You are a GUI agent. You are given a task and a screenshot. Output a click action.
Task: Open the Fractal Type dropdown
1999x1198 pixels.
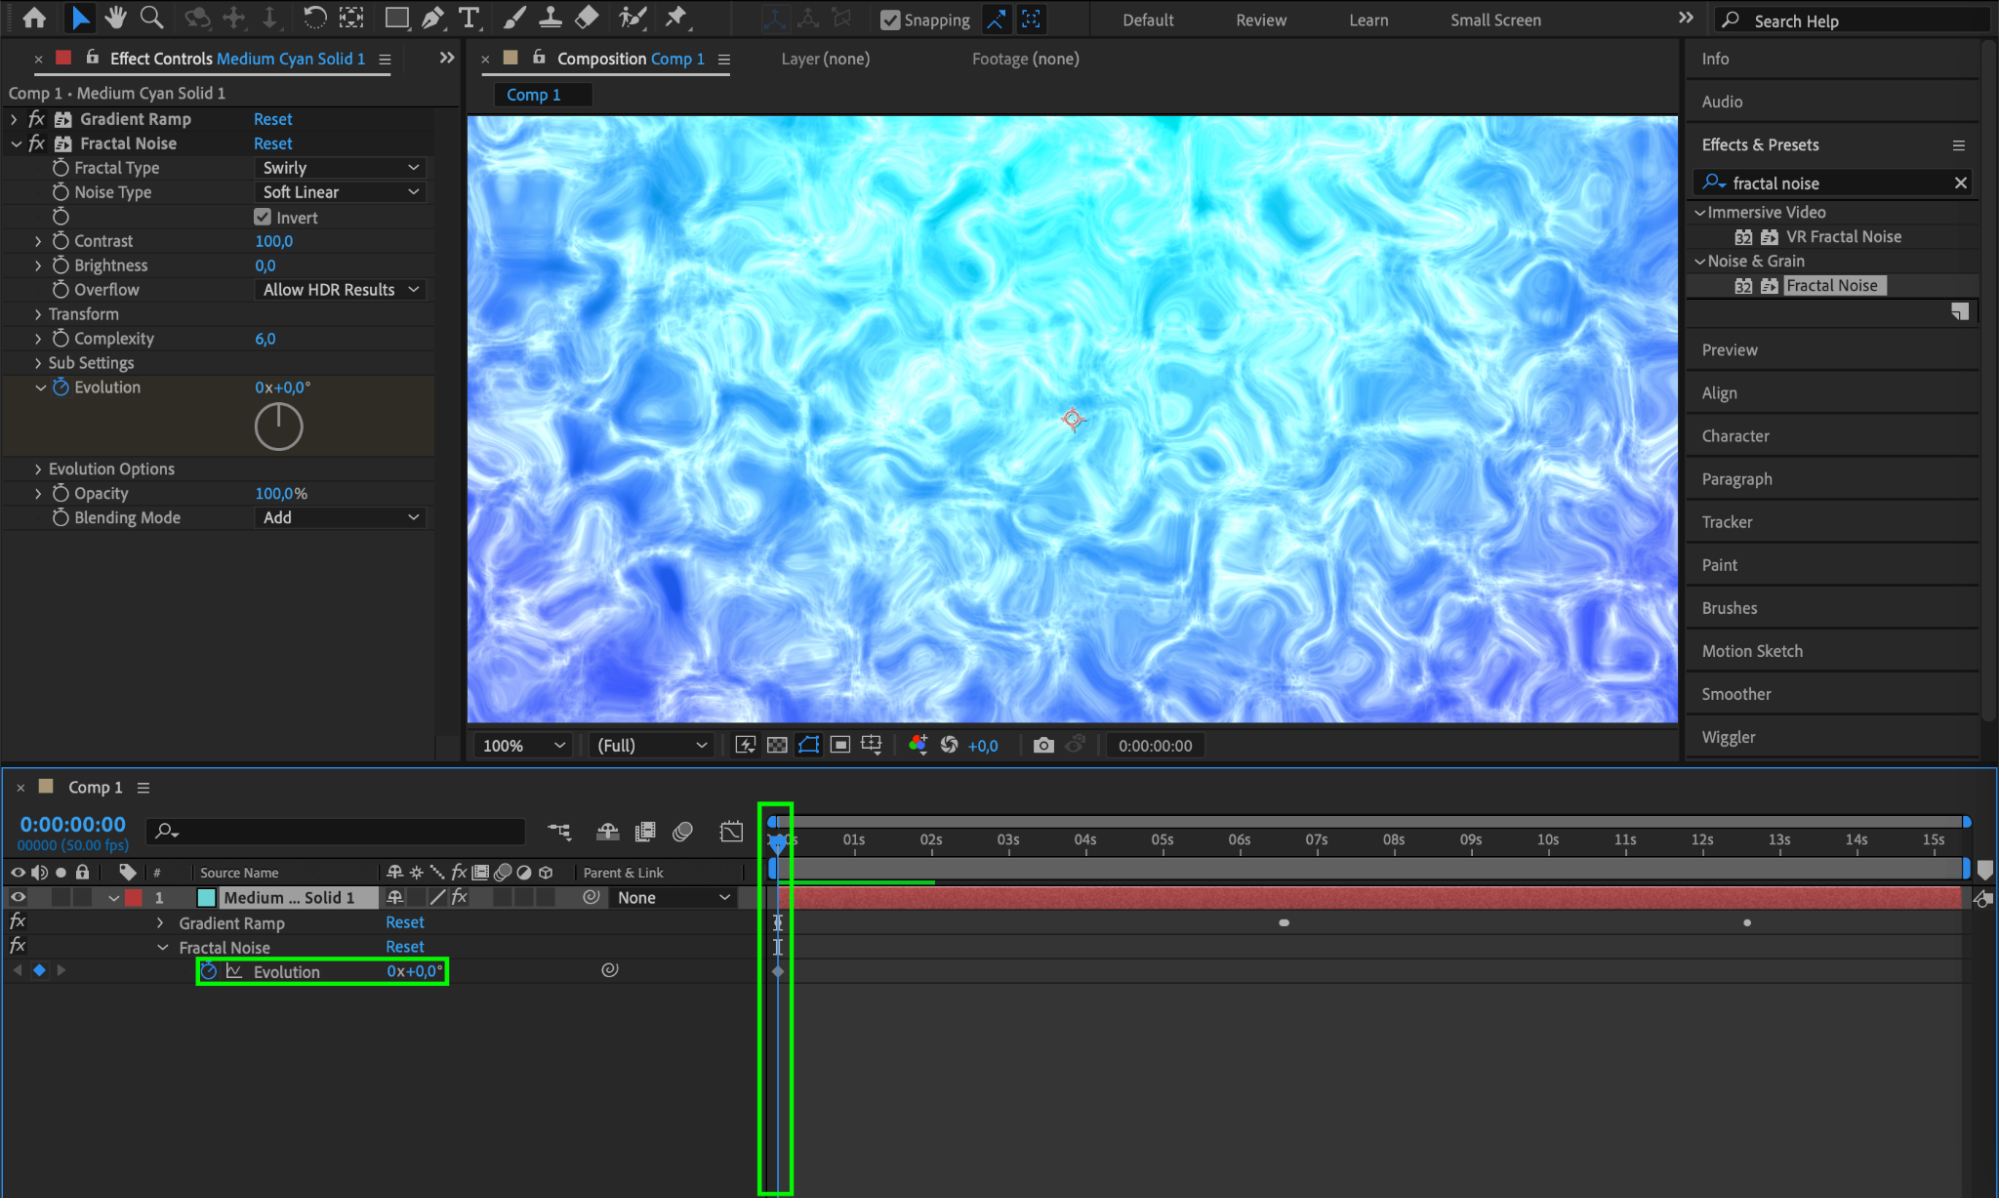click(340, 168)
